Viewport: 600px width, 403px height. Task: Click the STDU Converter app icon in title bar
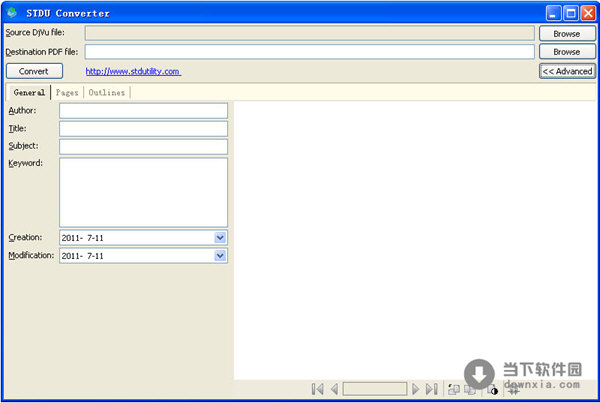click(x=12, y=13)
